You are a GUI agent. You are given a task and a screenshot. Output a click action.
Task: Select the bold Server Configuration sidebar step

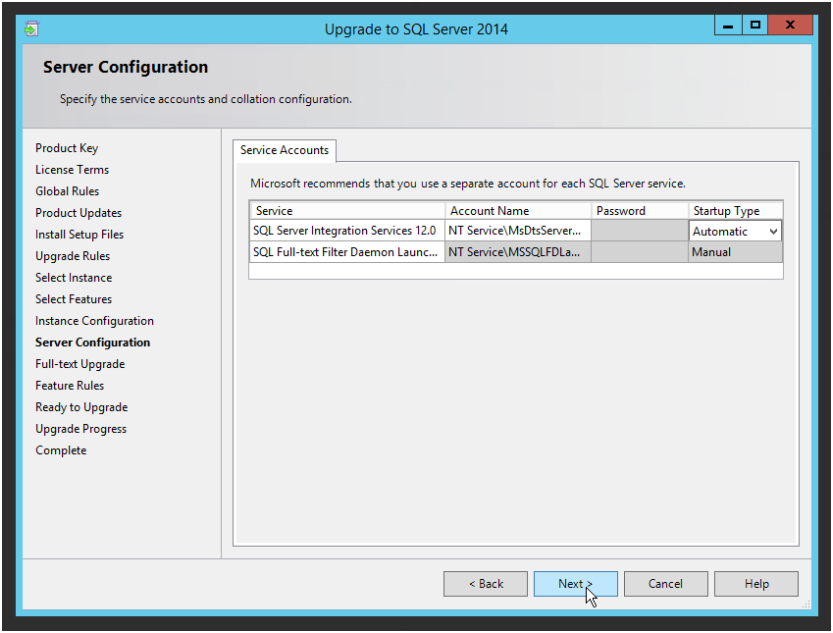[93, 343]
